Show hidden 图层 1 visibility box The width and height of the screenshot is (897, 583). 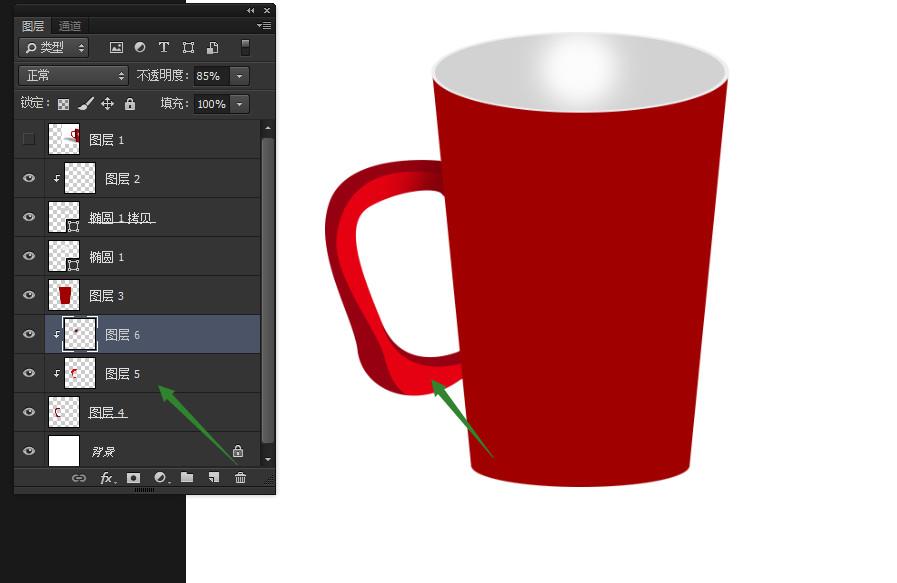(29, 139)
